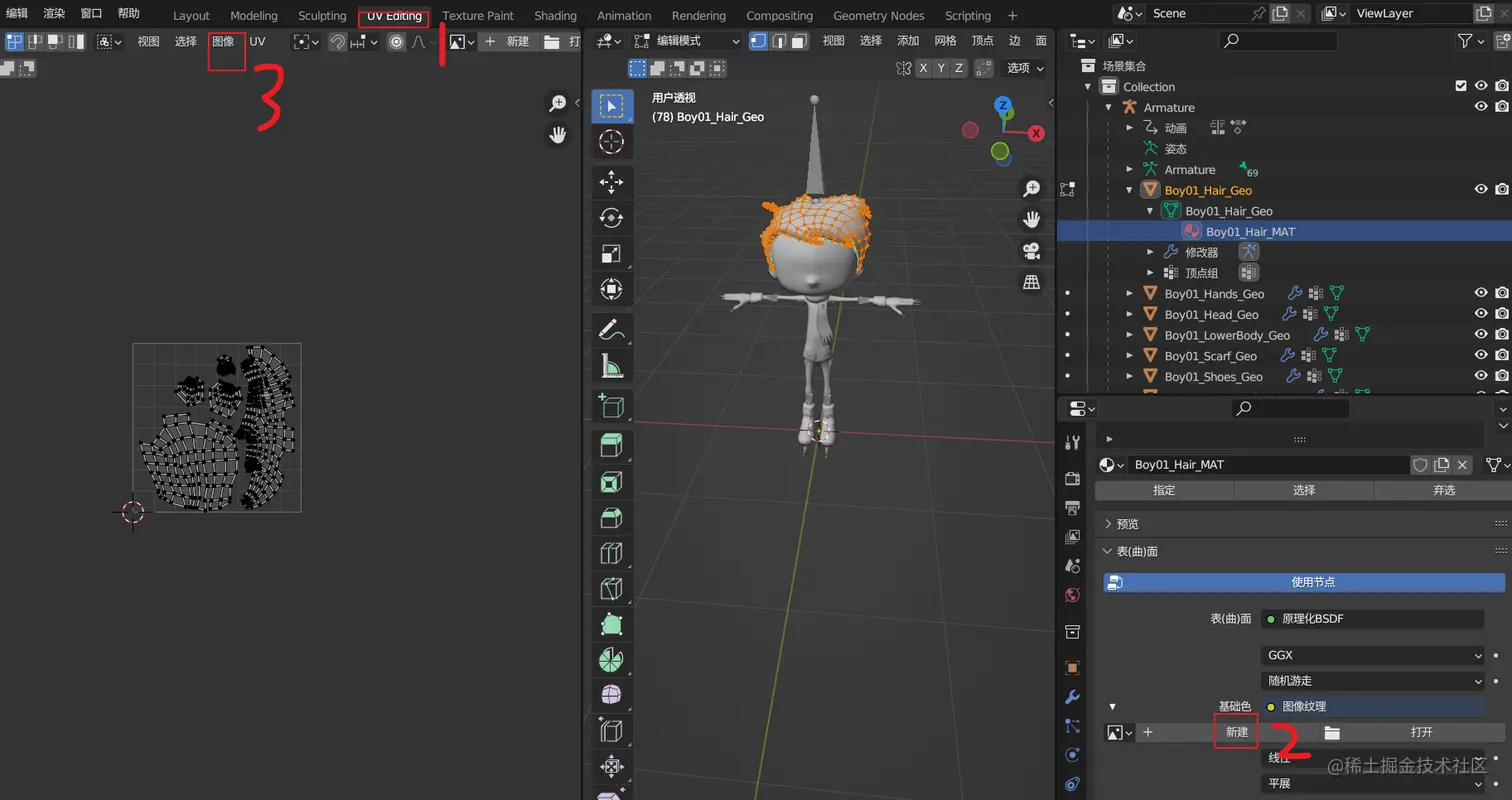Click the UV editor pan hand icon
The width and height of the screenshot is (1512, 800).
[558, 135]
